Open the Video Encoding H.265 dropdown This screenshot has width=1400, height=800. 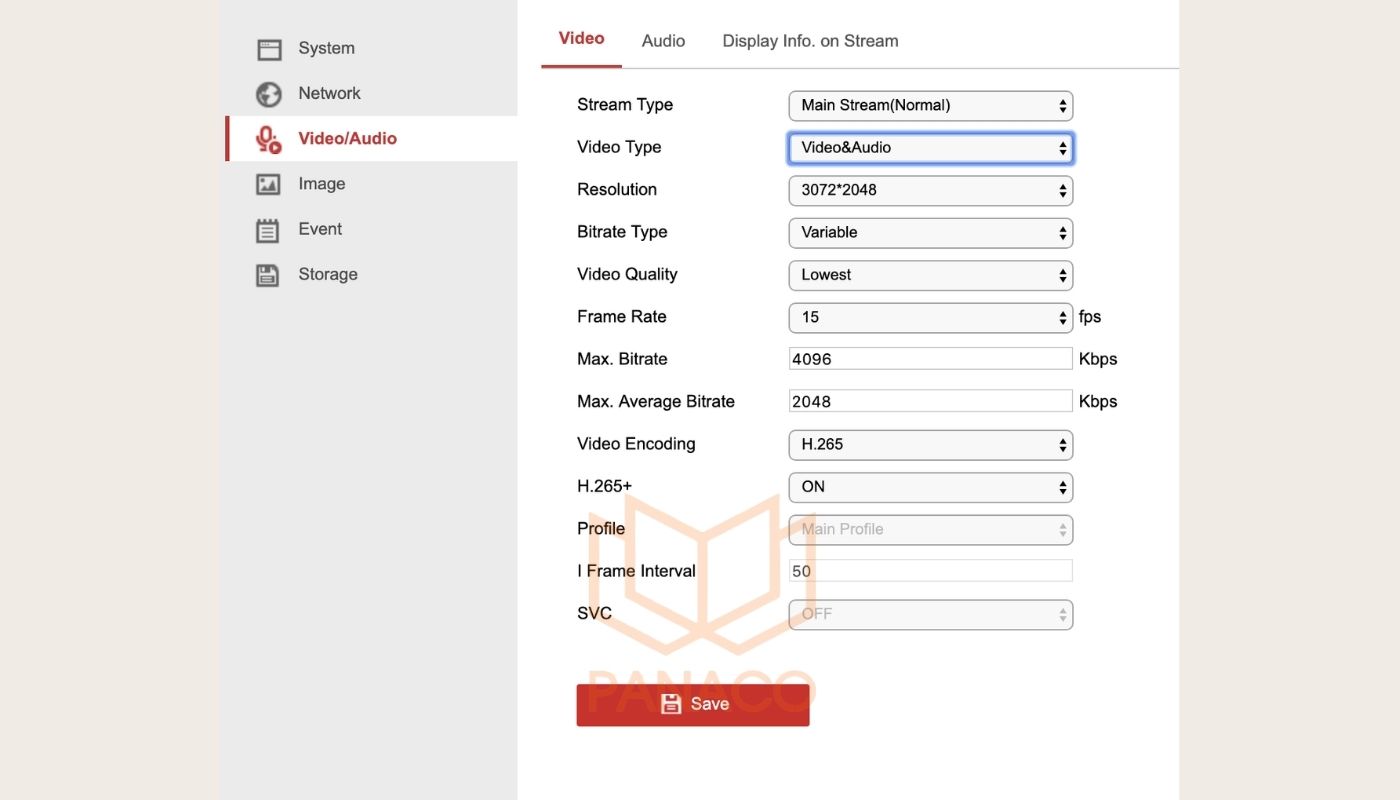[930, 445]
